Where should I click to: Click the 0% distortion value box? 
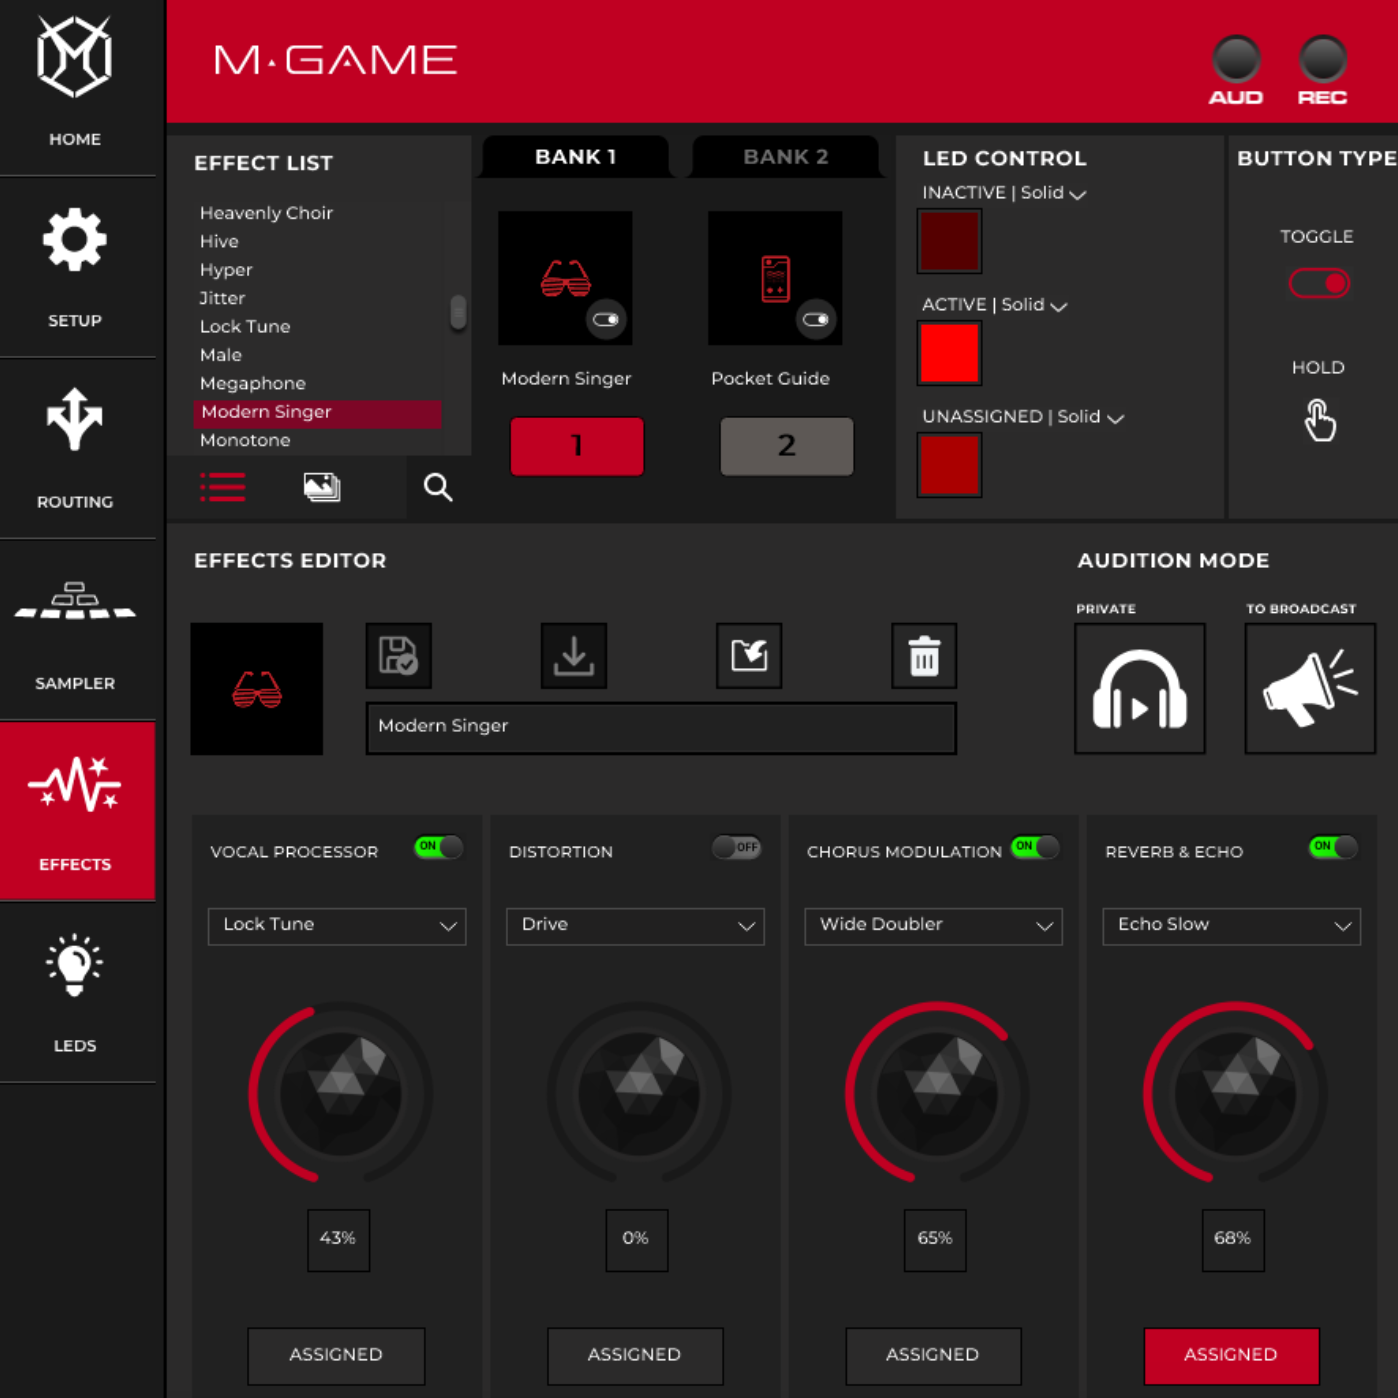click(636, 1240)
